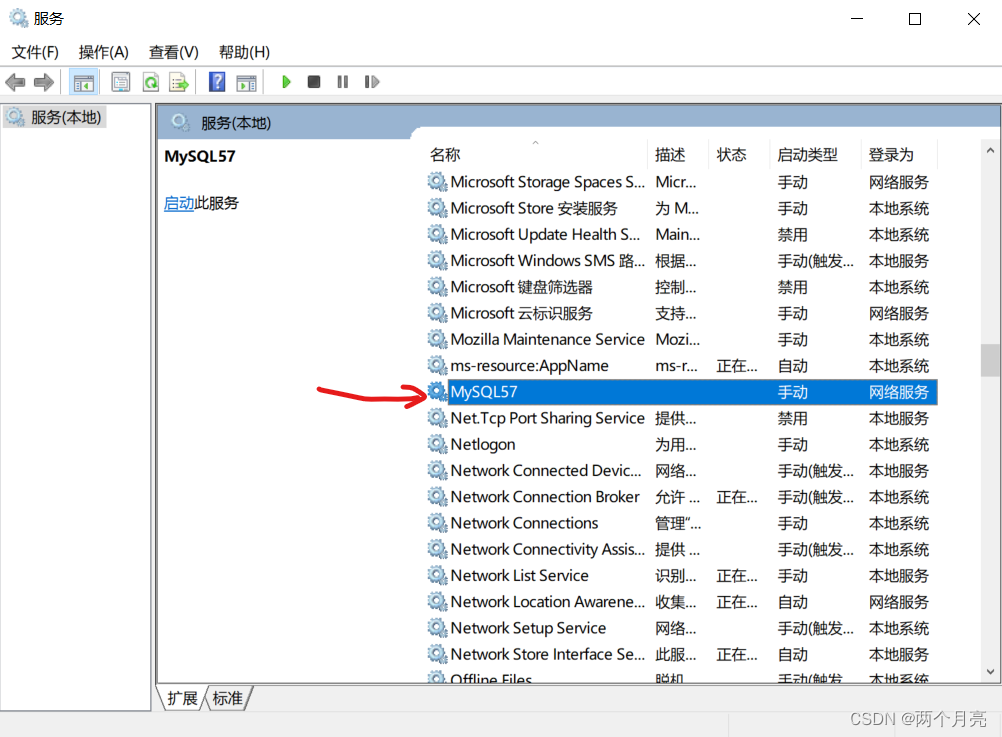Stop the service using the square icon
Viewport: 1002px width, 737px height.
[x=314, y=82]
